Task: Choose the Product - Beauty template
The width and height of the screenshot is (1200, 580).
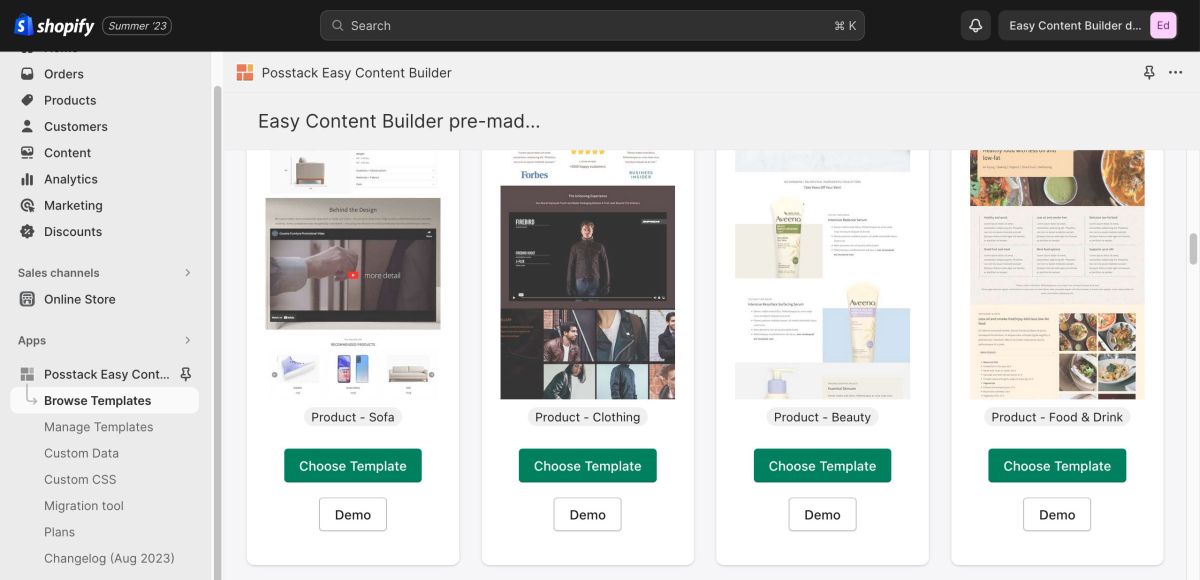Action: click(822, 465)
